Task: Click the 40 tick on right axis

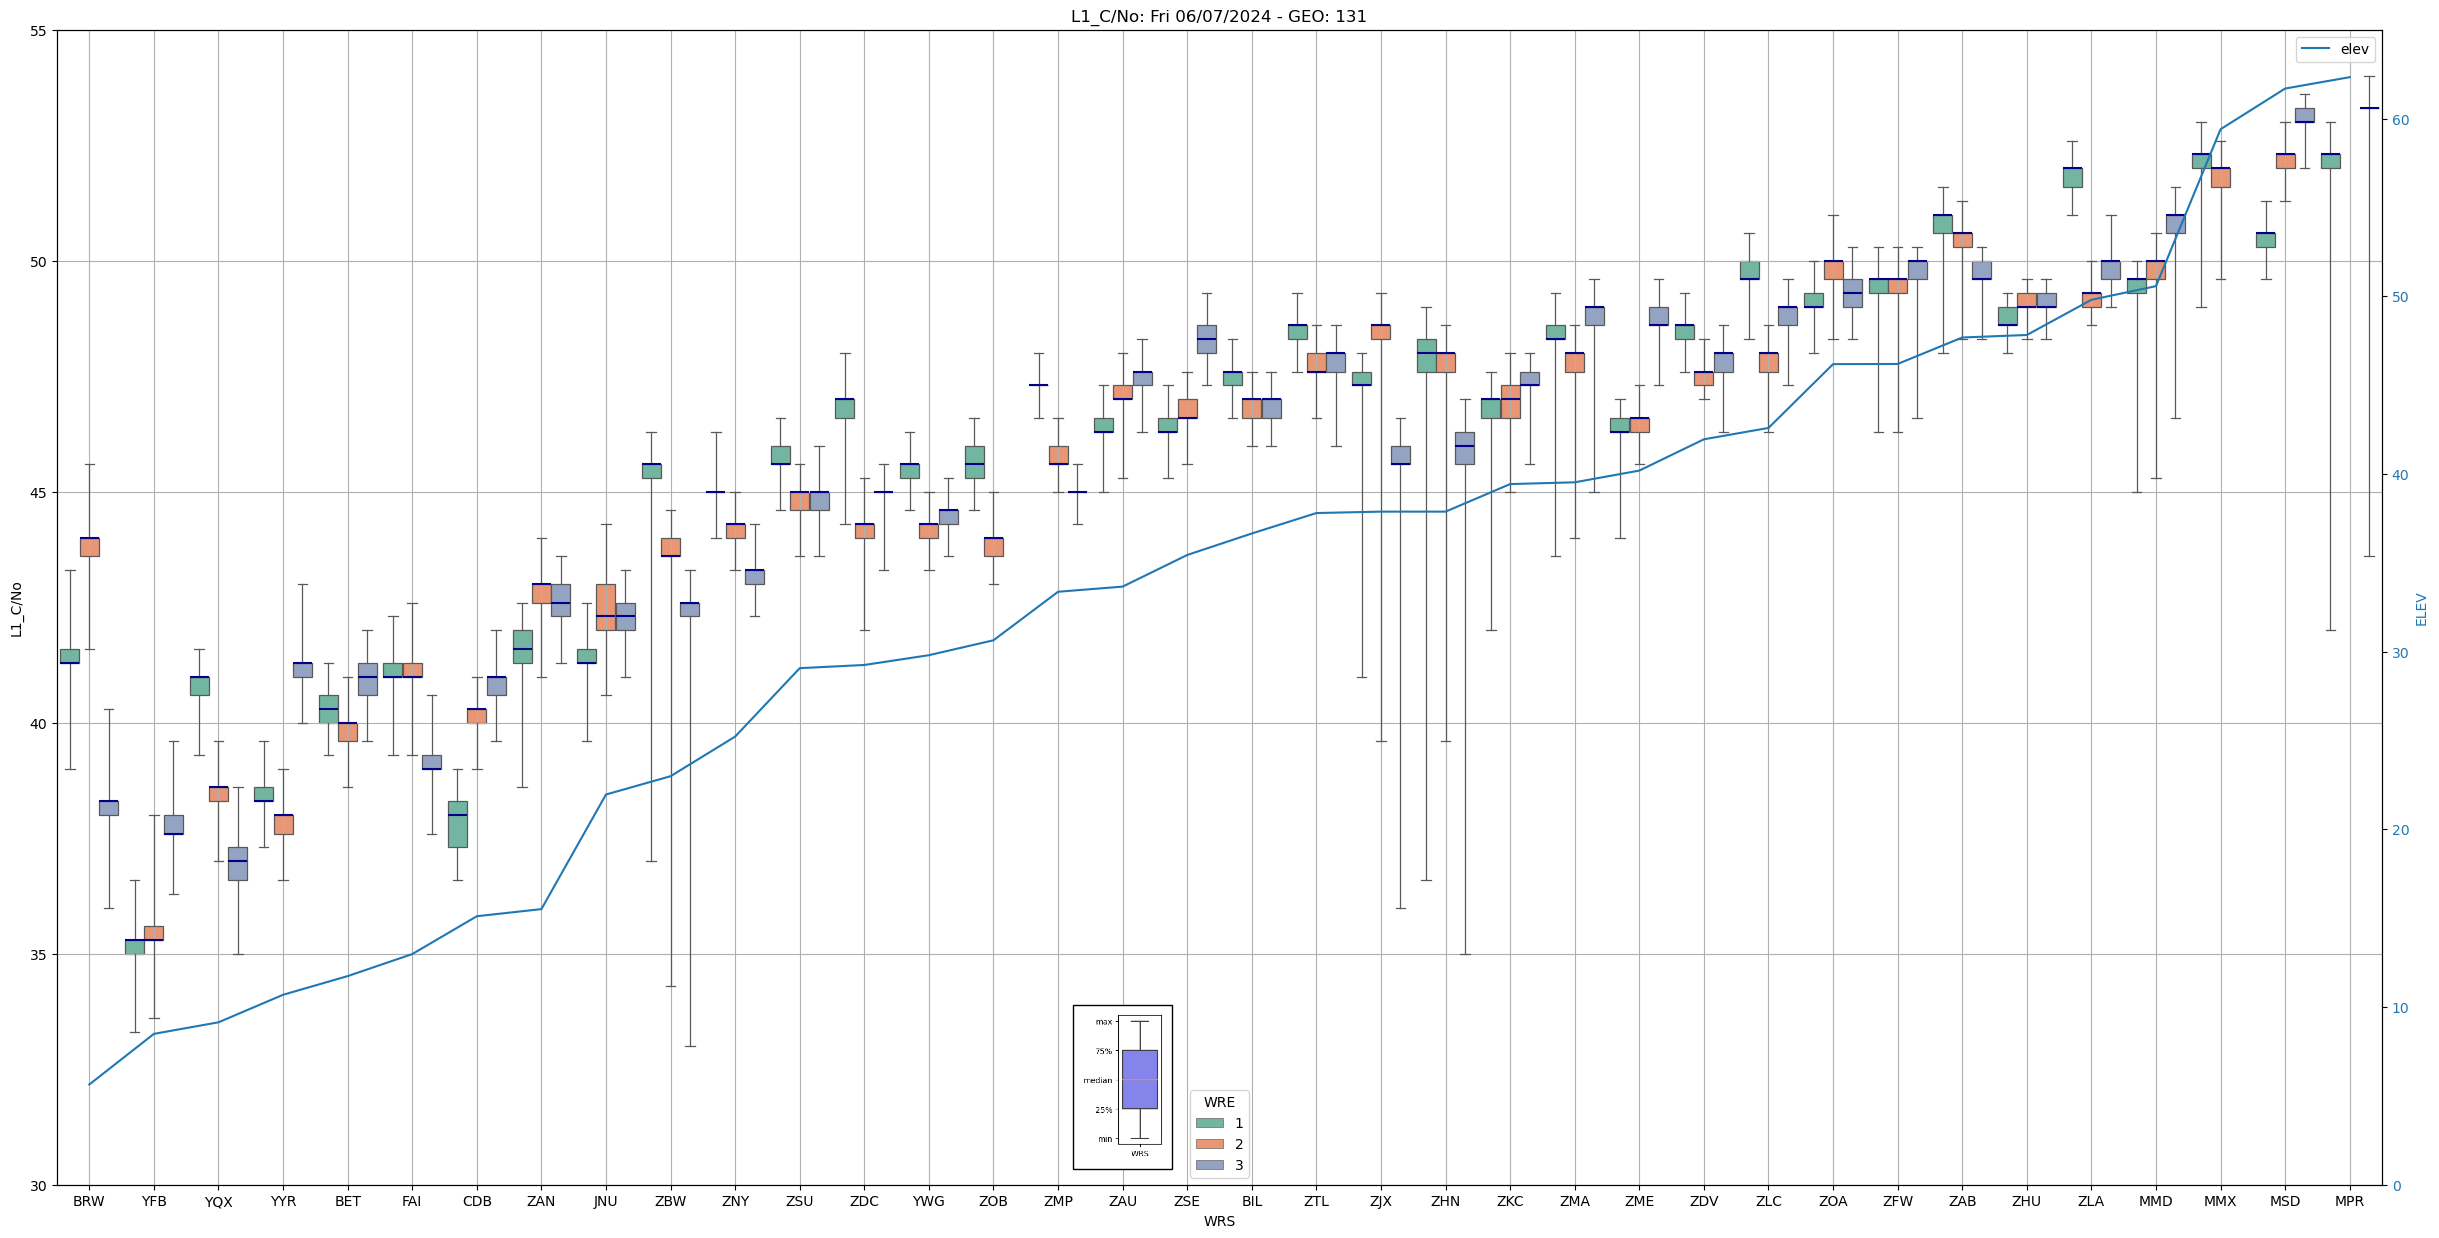Action: 2400,475
